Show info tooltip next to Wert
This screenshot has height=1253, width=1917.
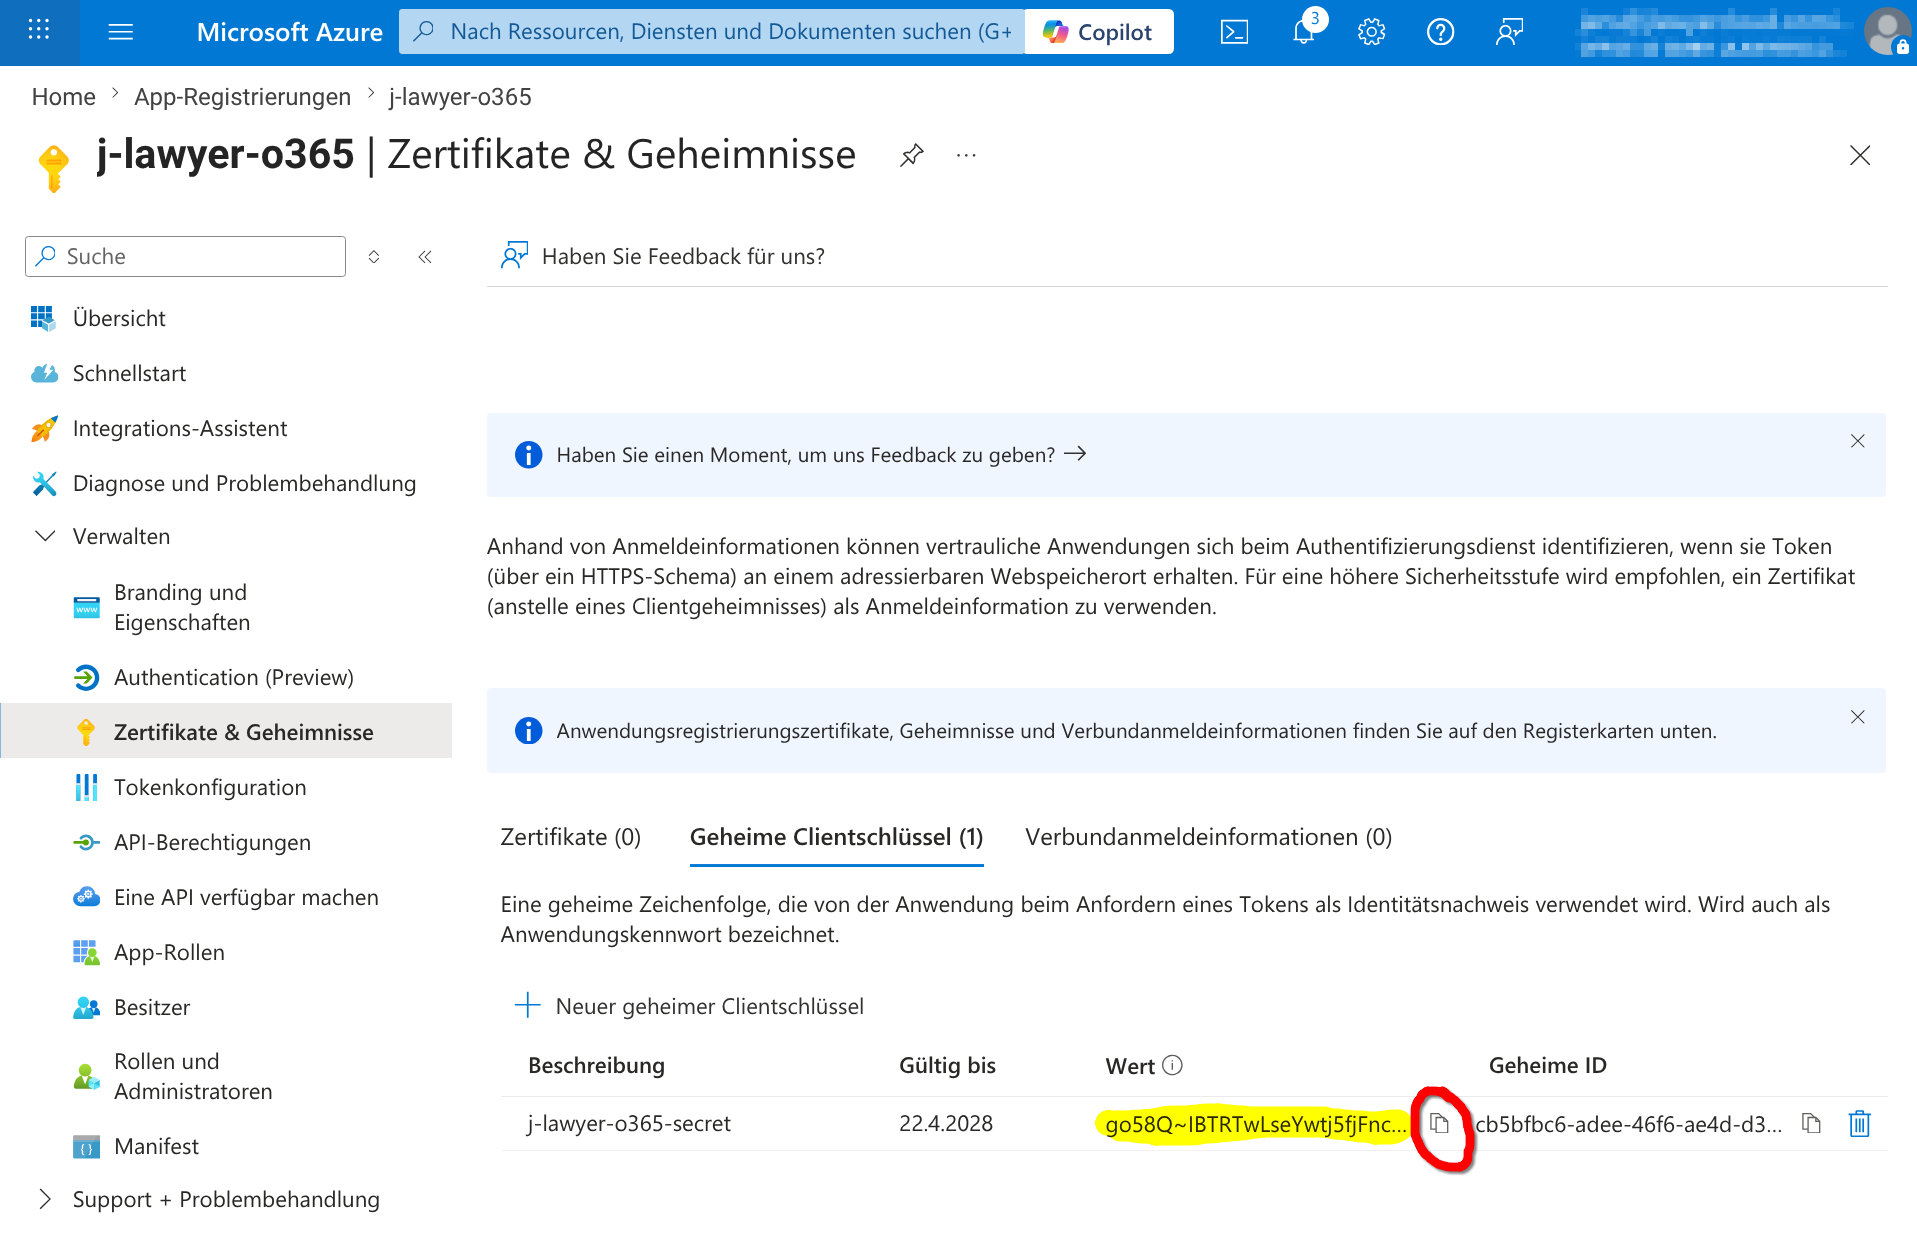tap(1173, 1065)
